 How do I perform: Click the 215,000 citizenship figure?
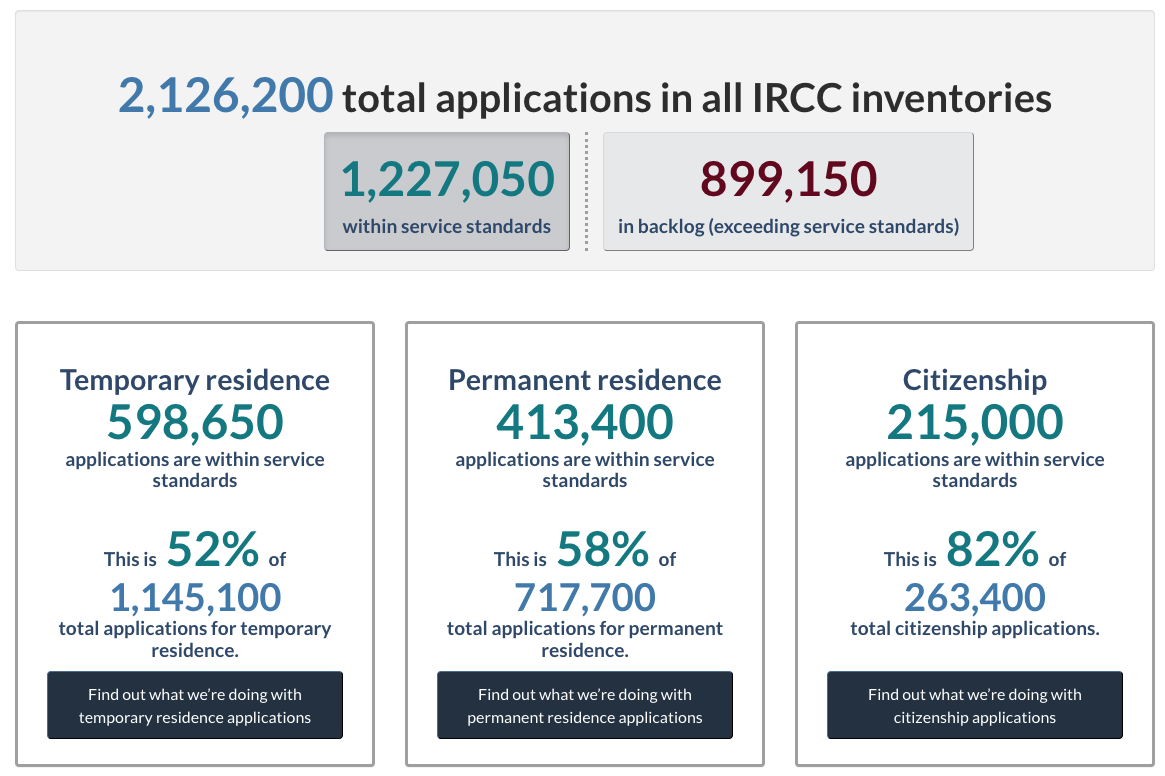[975, 421]
